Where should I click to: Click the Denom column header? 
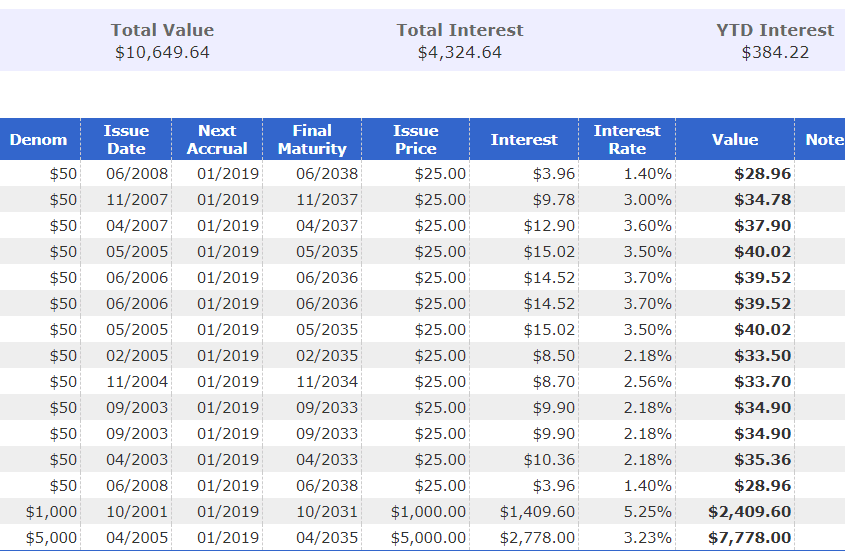click(x=39, y=140)
